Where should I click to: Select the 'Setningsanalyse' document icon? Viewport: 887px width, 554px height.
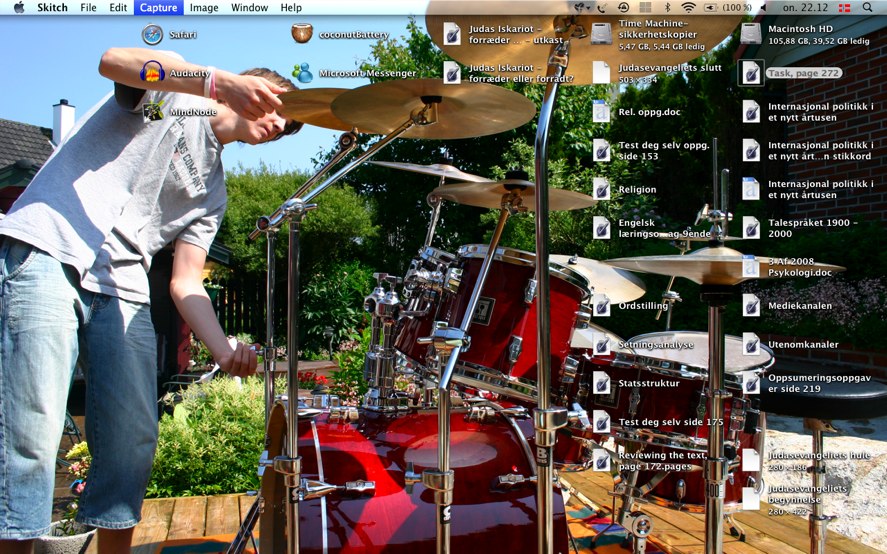click(x=601, y=344)
